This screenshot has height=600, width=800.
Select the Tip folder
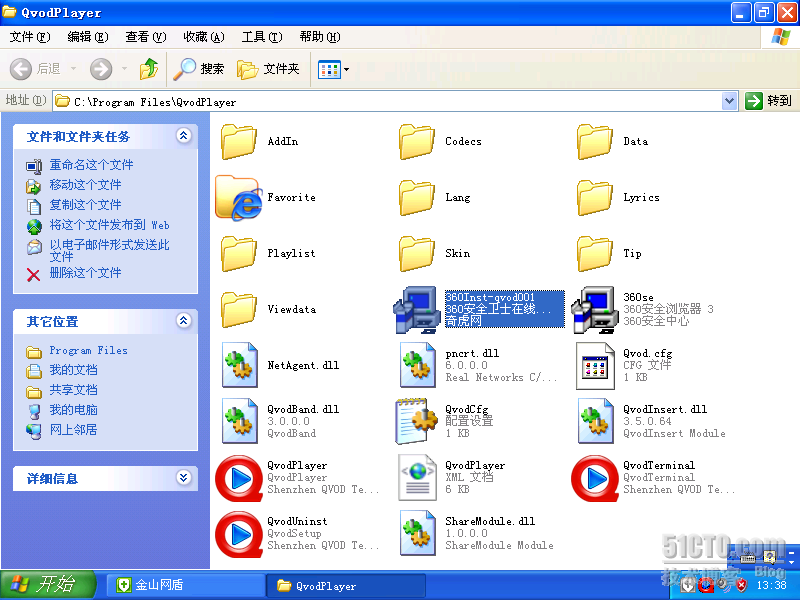pyautogui.click(x=594, y=254)
